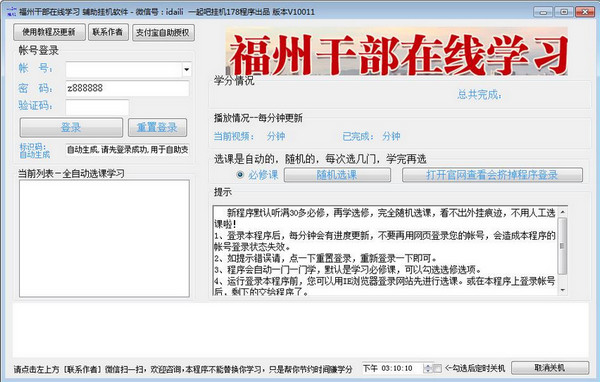Minimize the application window
This screenshot has width=600, height=382.
[543, 11]
